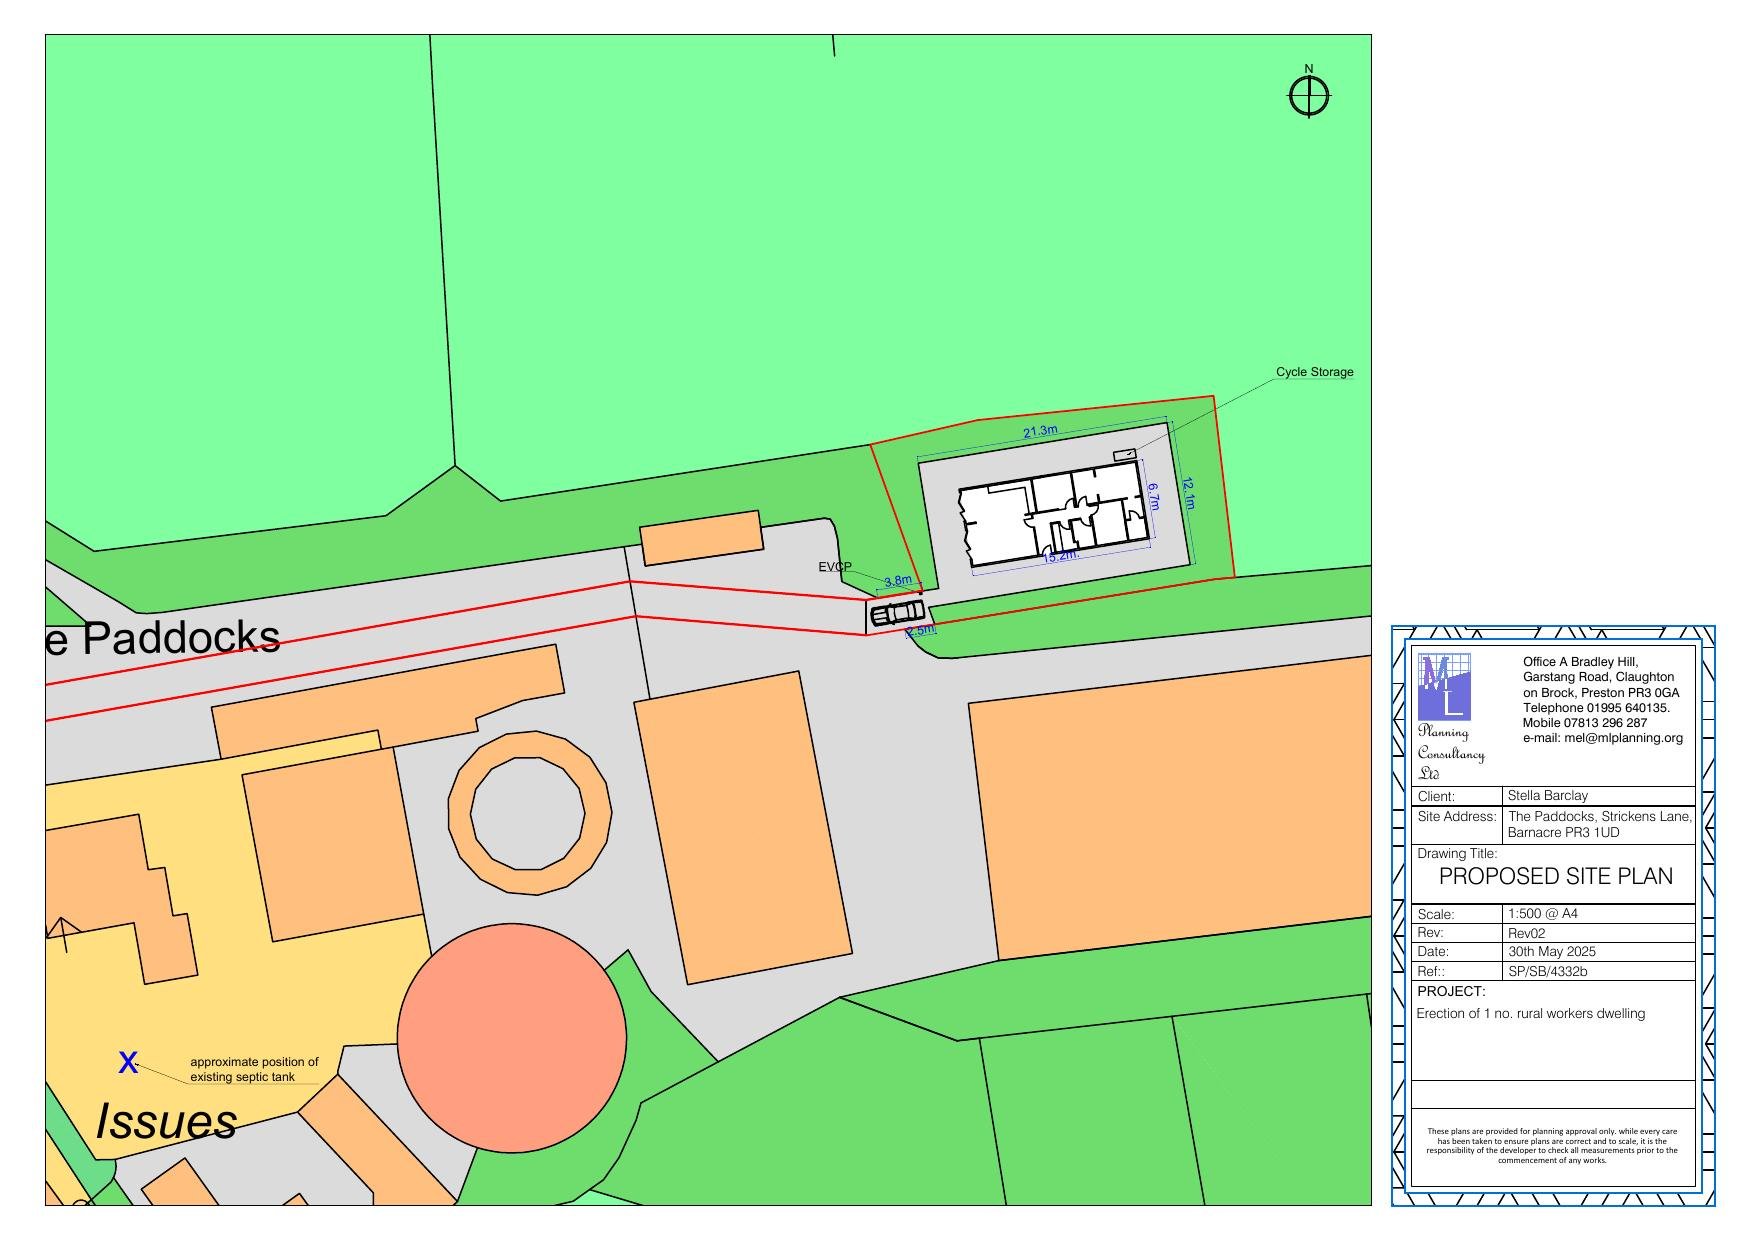The image size is (1755, 1240).
Task: Select the PROPOSED SITE PLAN drawing title
Action: click(1555, 877)
